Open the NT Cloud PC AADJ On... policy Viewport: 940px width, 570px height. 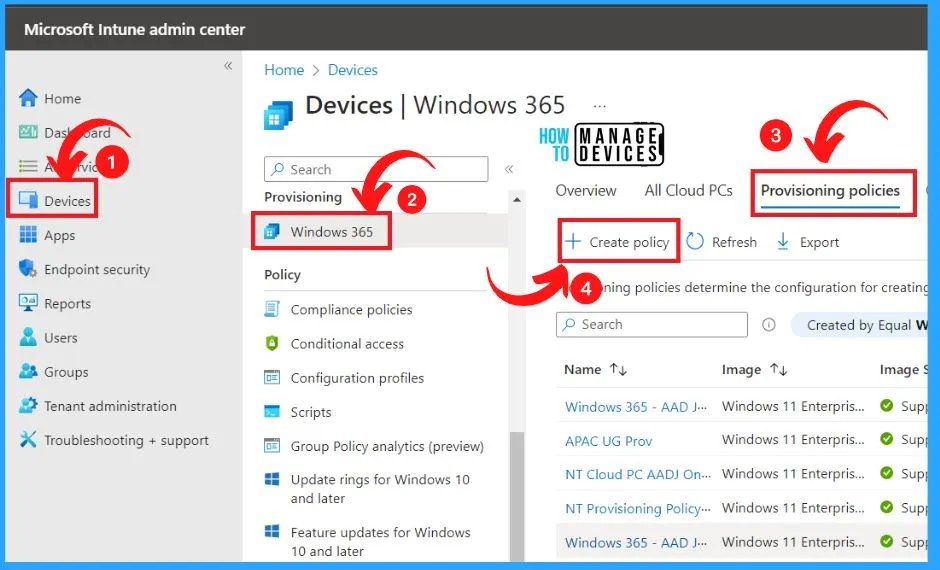(638, 474)
